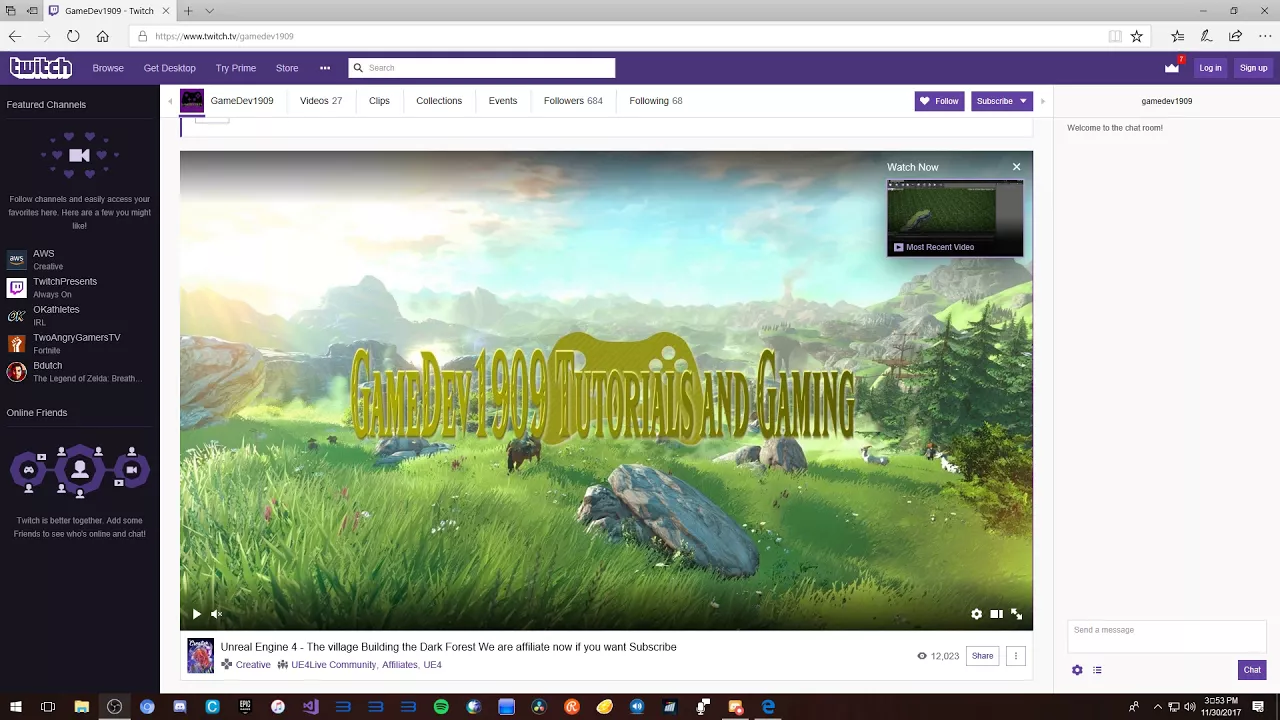Screen dimensions: 1280x720
Task: Open Windows Start menu
Action: 15,707
